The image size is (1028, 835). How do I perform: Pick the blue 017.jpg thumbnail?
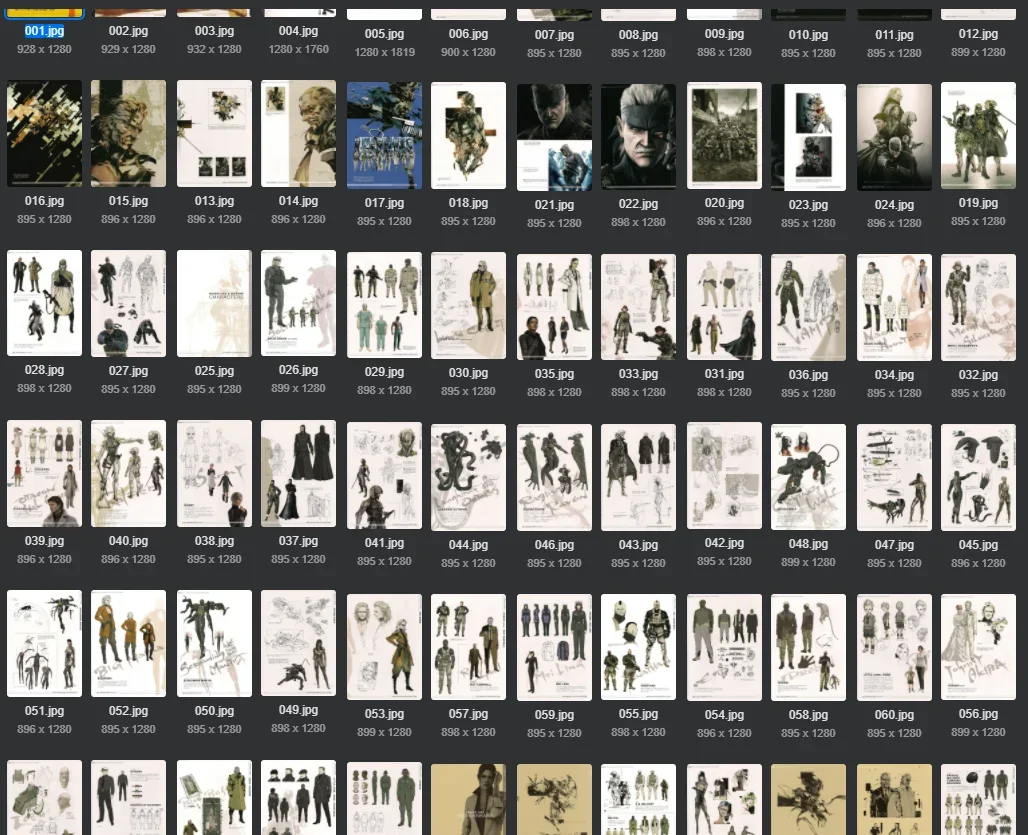384,136
